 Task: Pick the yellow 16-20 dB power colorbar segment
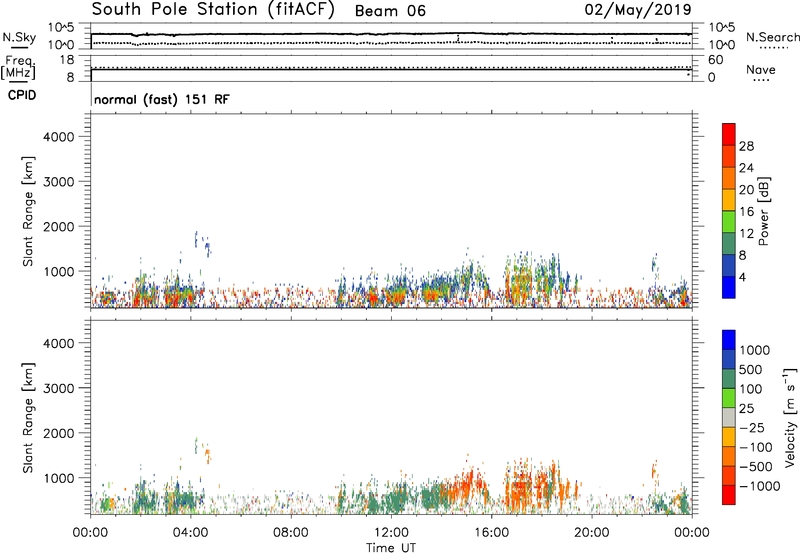click(x=729, y=199)
